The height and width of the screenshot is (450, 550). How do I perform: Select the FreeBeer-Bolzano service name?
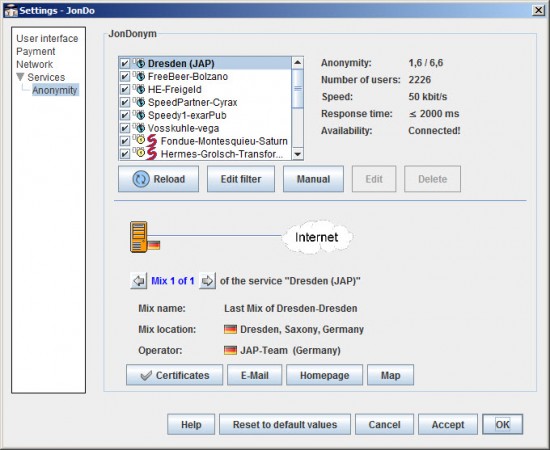(x=188, y=76)
